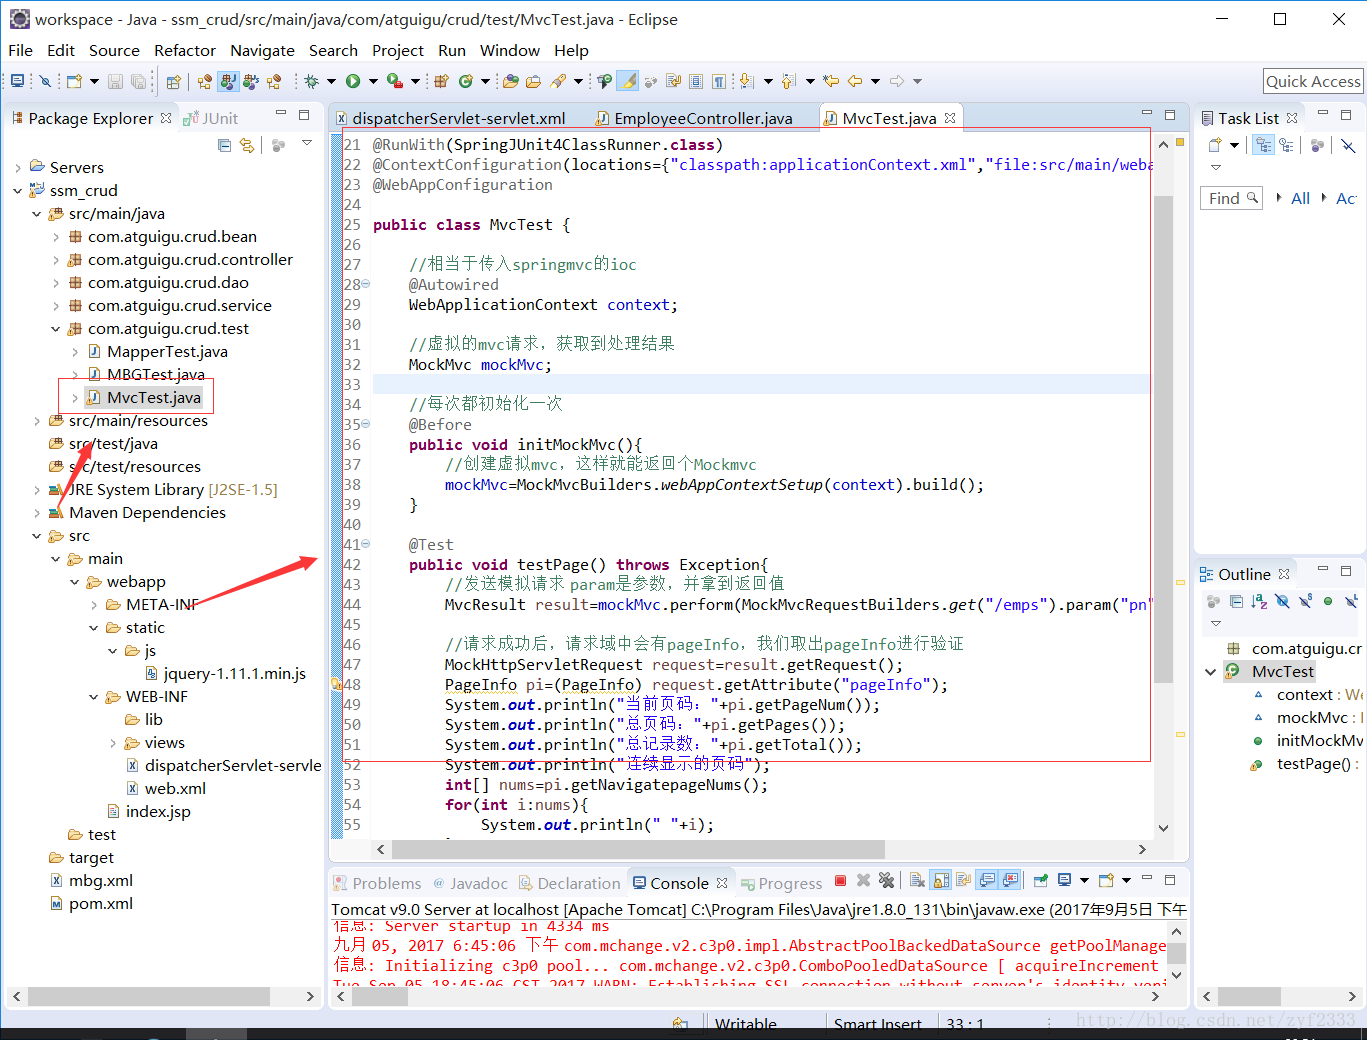The width and height of the screenshot is (1367, 1040).
Task: Collapse the webapp folder
Action: click(74, 582)
